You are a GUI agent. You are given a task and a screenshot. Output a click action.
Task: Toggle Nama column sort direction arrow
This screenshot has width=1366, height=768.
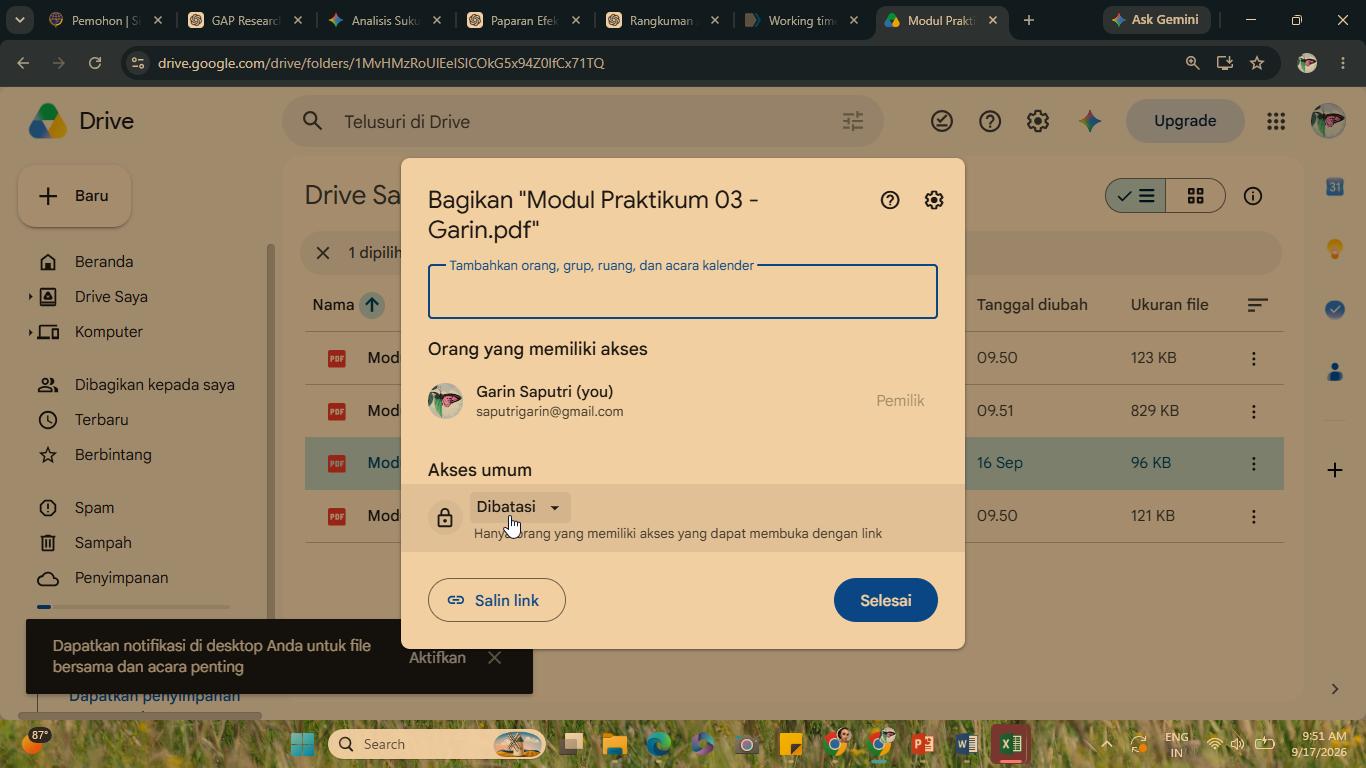point(372,305)
